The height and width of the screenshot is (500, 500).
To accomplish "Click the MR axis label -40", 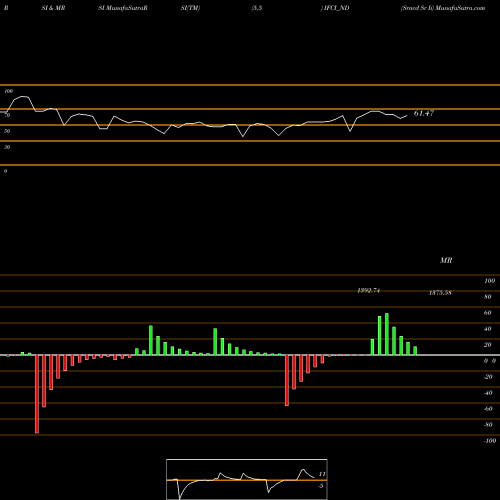I will click(x=488, y=393).
